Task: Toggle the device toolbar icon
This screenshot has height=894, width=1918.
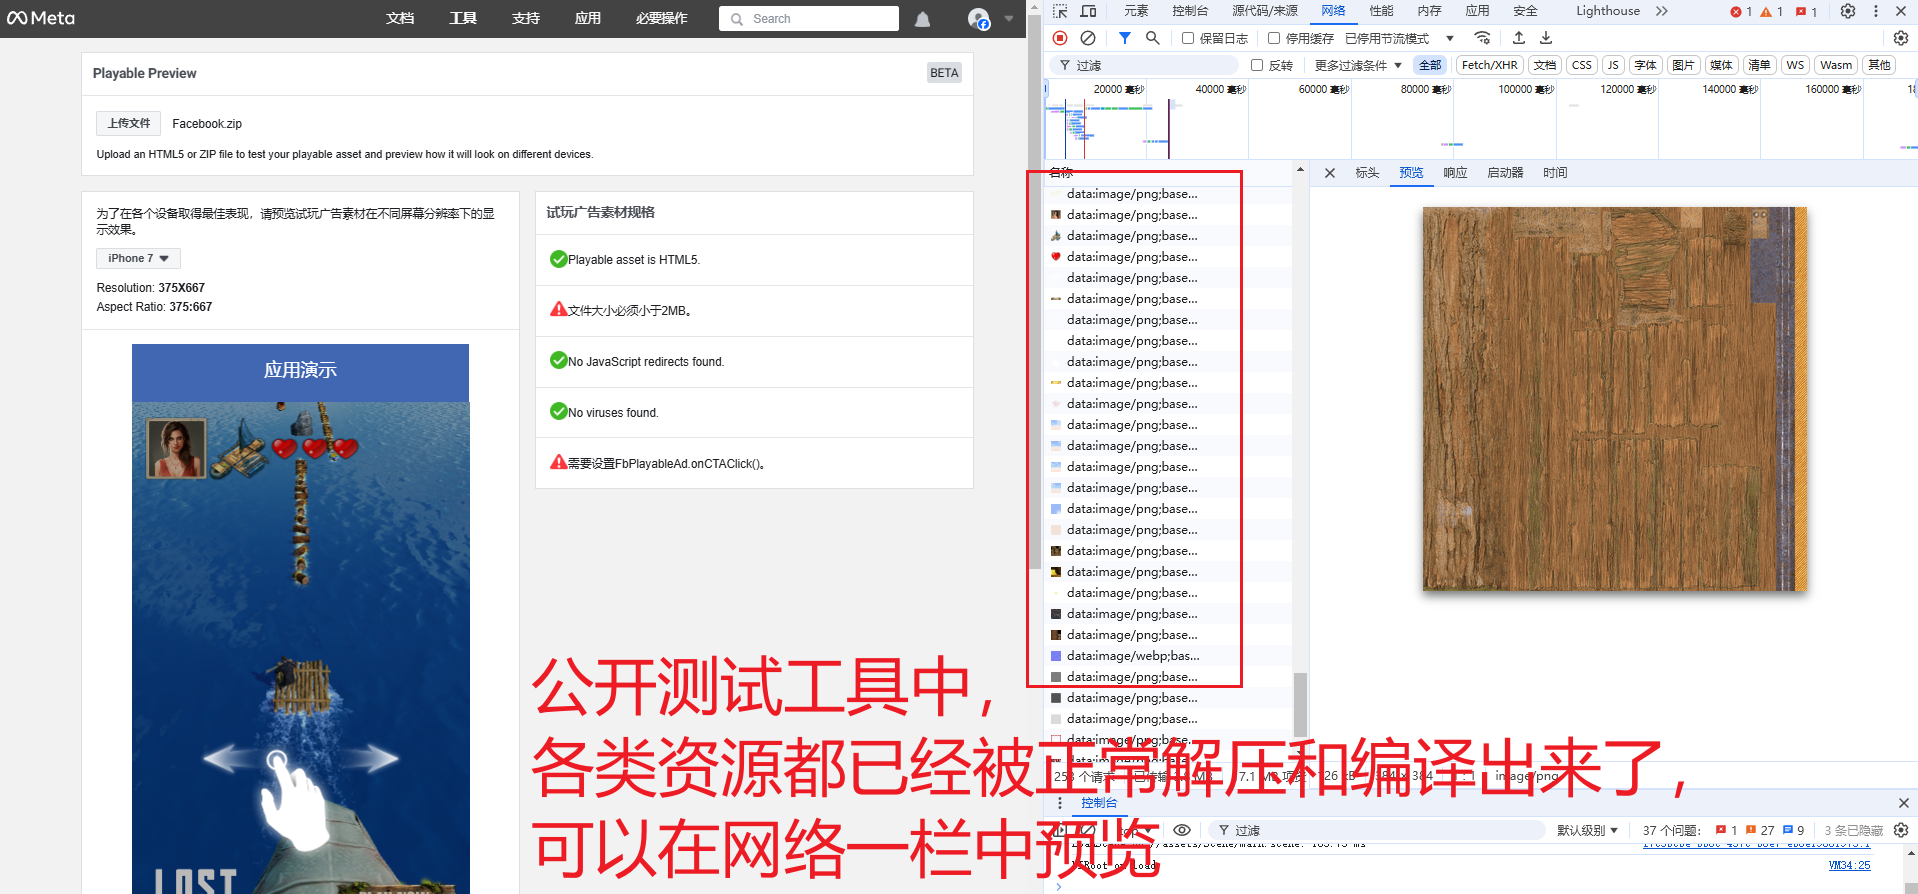Action: pyautogui.click(x=1088, y=11)
